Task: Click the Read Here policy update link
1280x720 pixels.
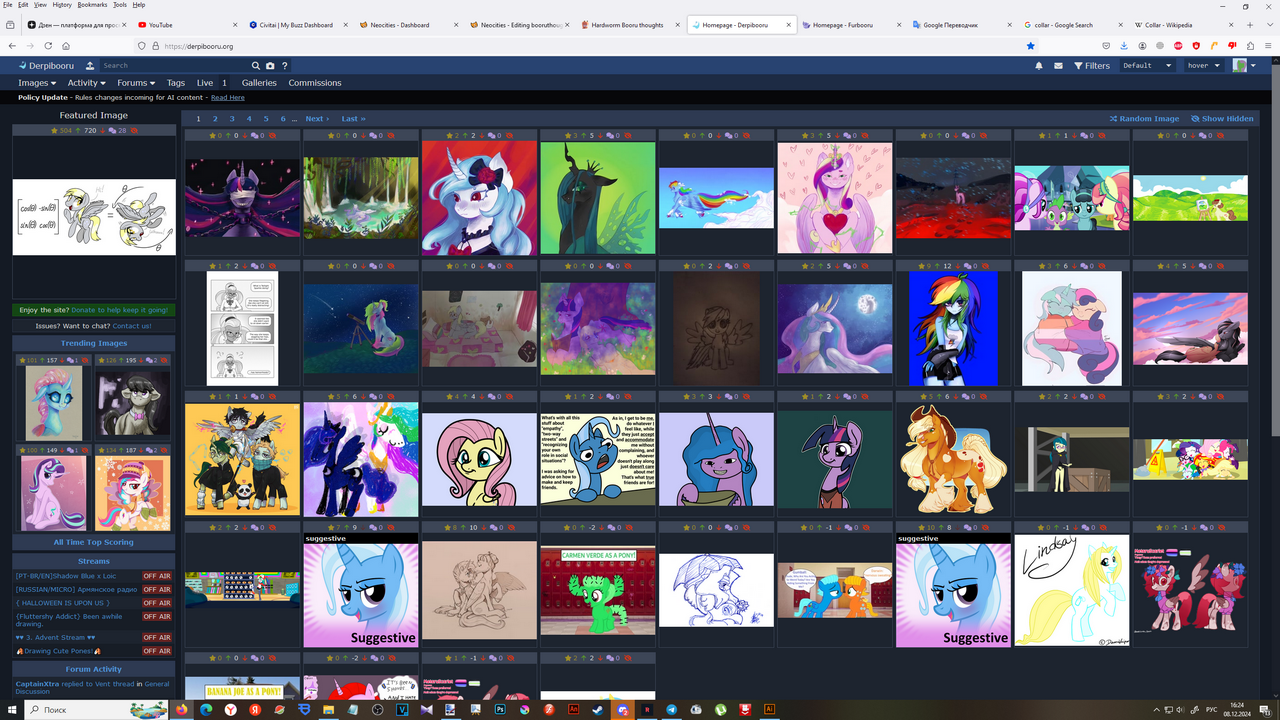Action: [228, 98]
